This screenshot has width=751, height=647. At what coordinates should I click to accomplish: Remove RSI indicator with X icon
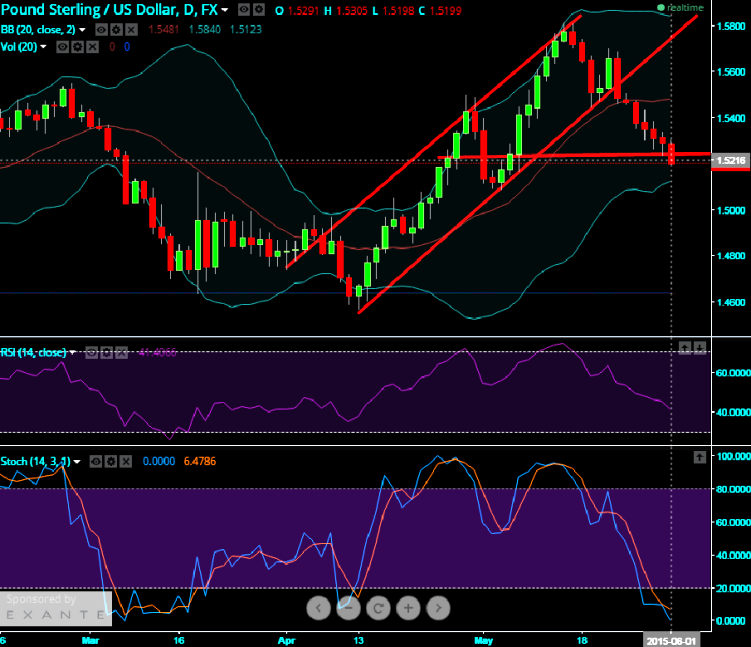[122, 353]
